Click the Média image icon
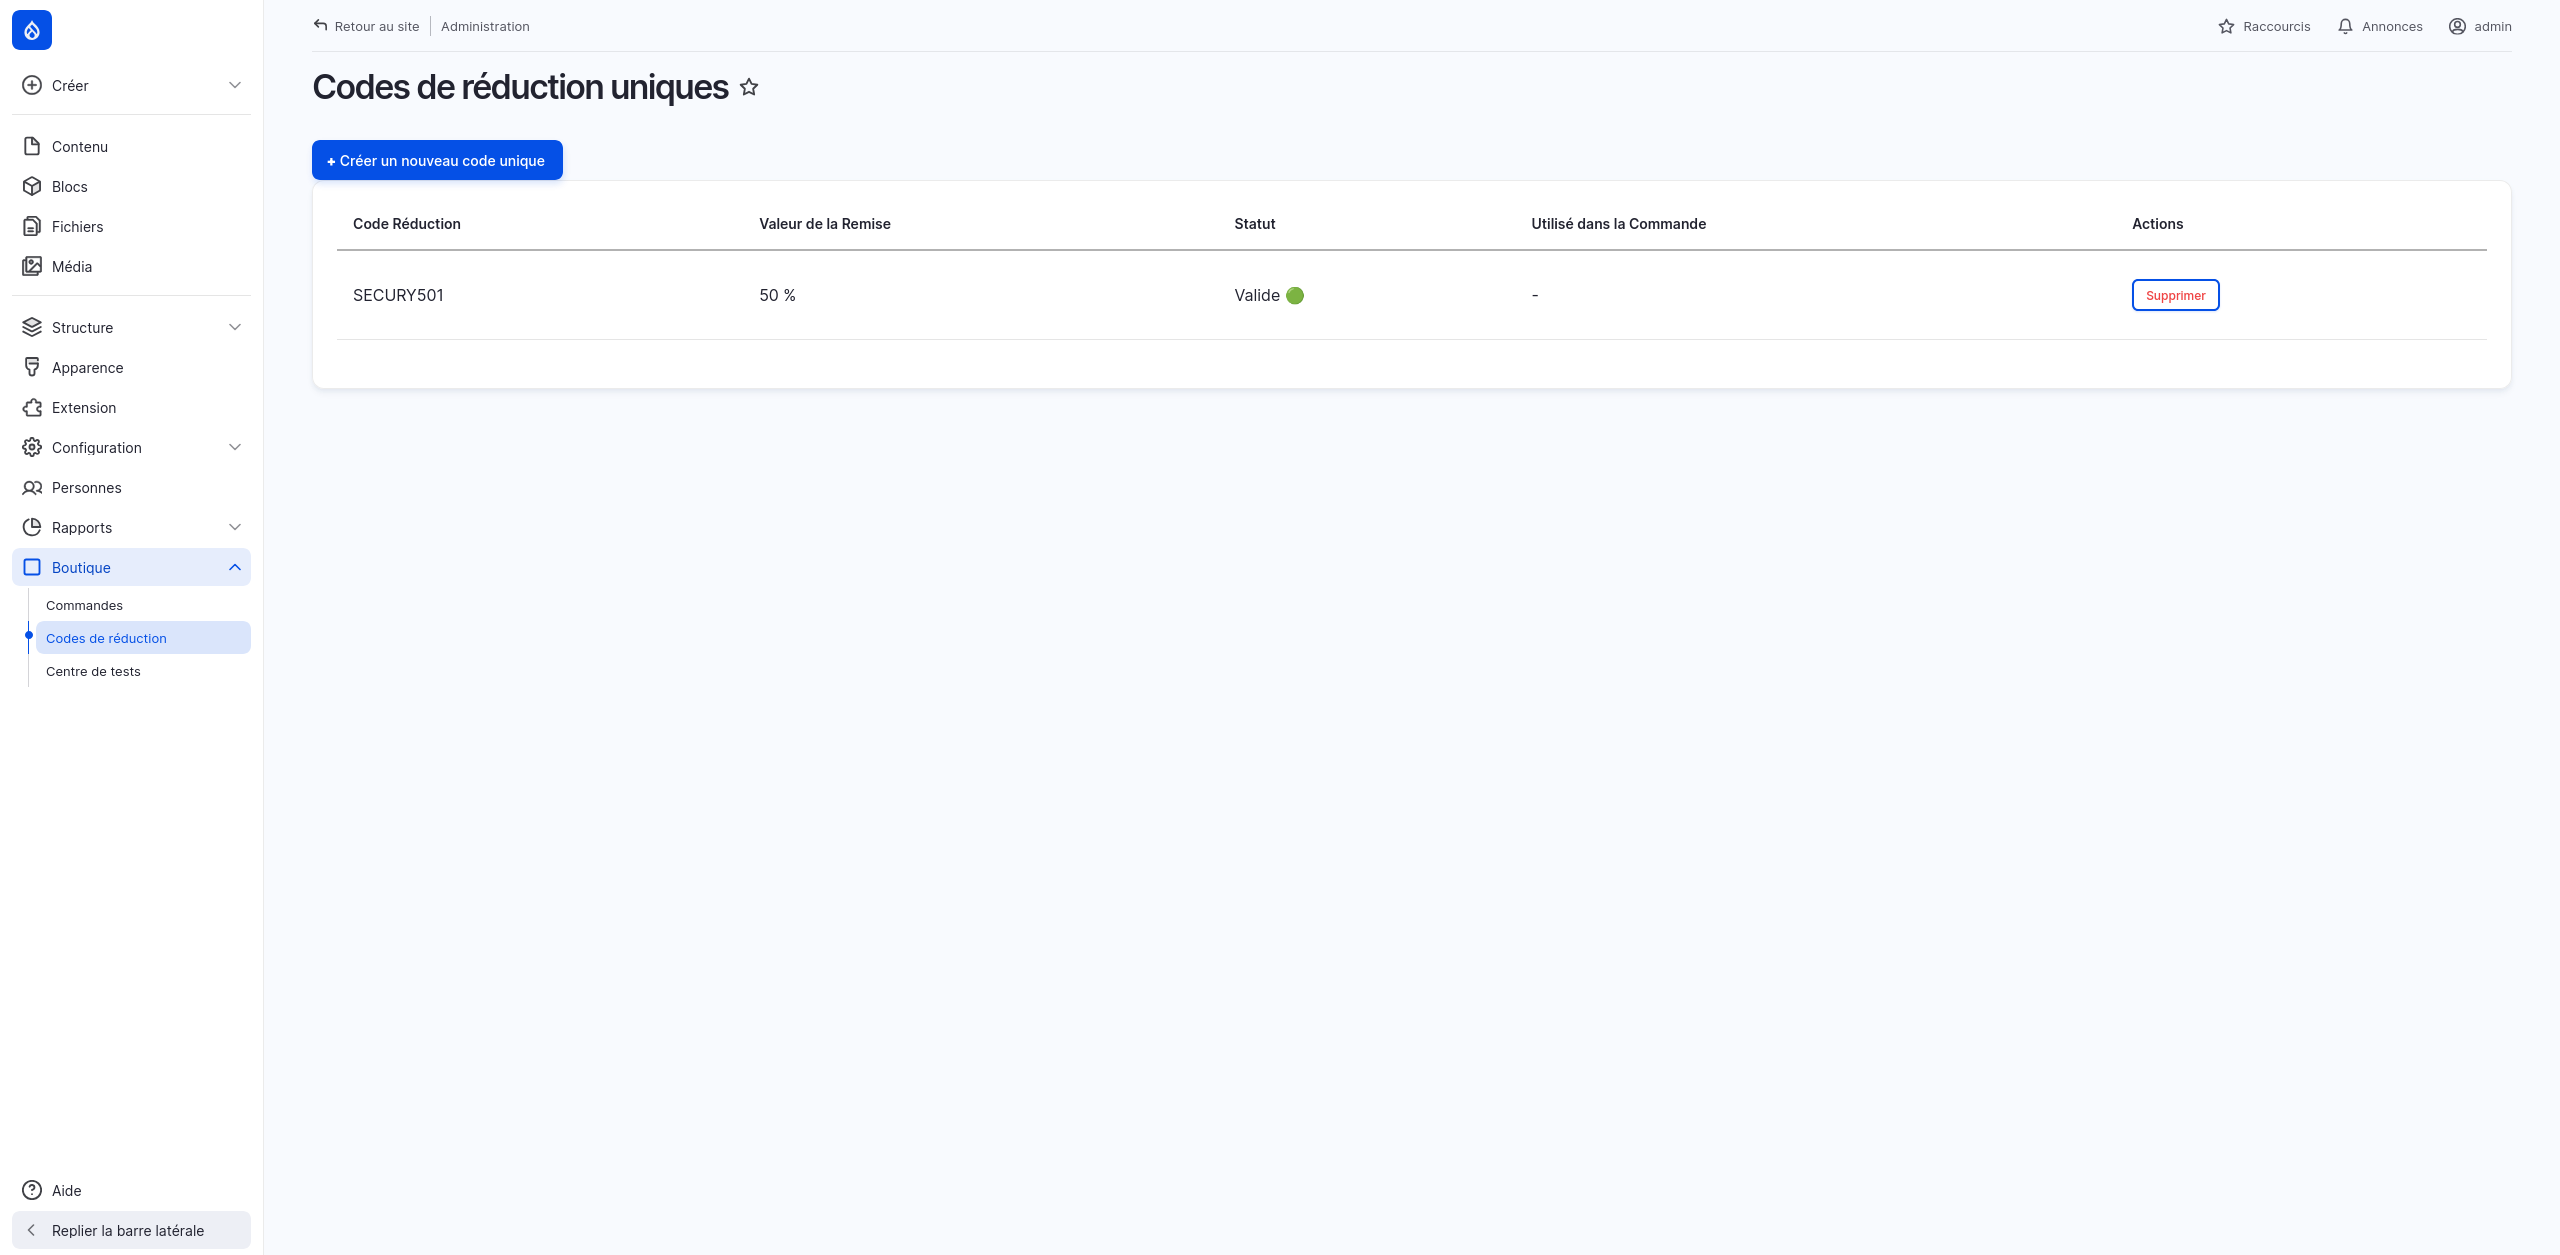Image resolution: width=2560 pixels, height=1255 pixels. (x=32, y=266)
